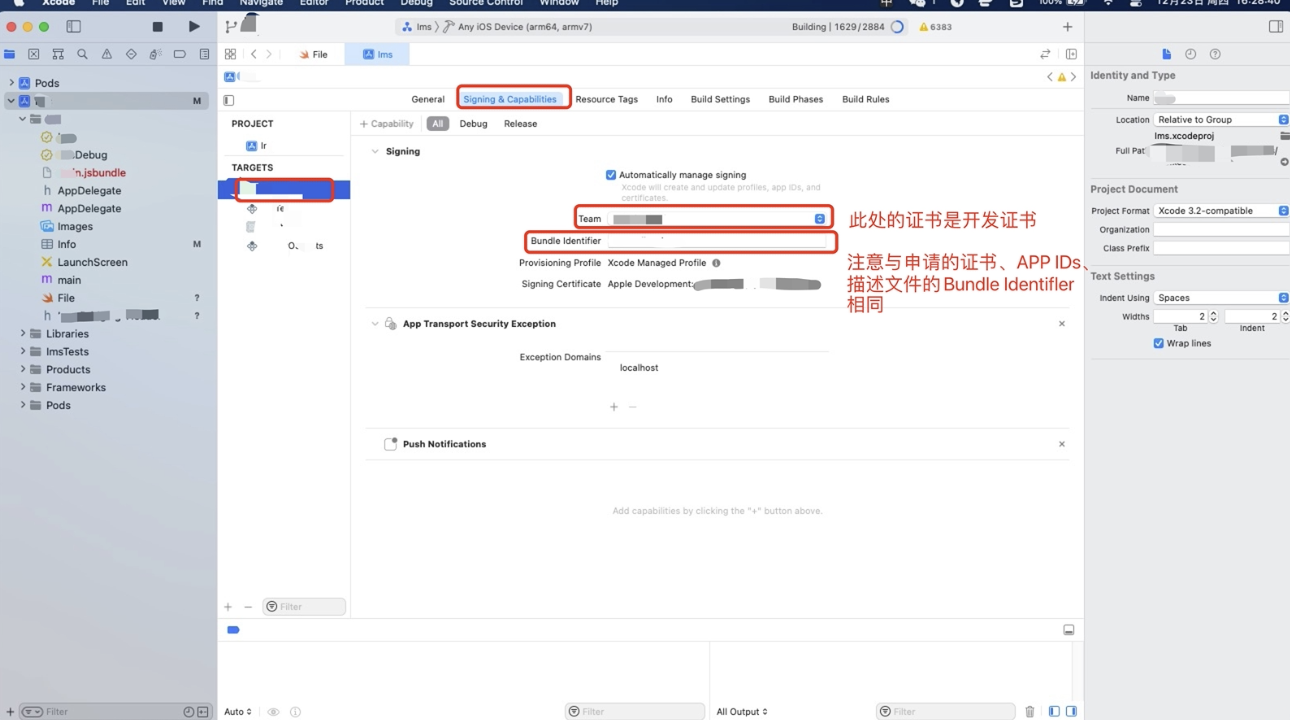The width and height of the screenshot is (1290, 720).
Task: Click the editor review swap-arrows icon
Action: click(1045, 54)
